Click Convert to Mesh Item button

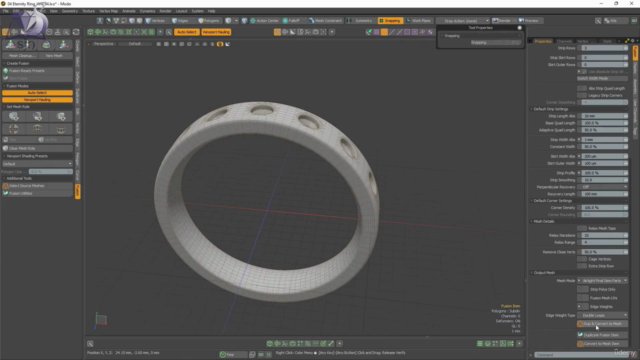602,344
